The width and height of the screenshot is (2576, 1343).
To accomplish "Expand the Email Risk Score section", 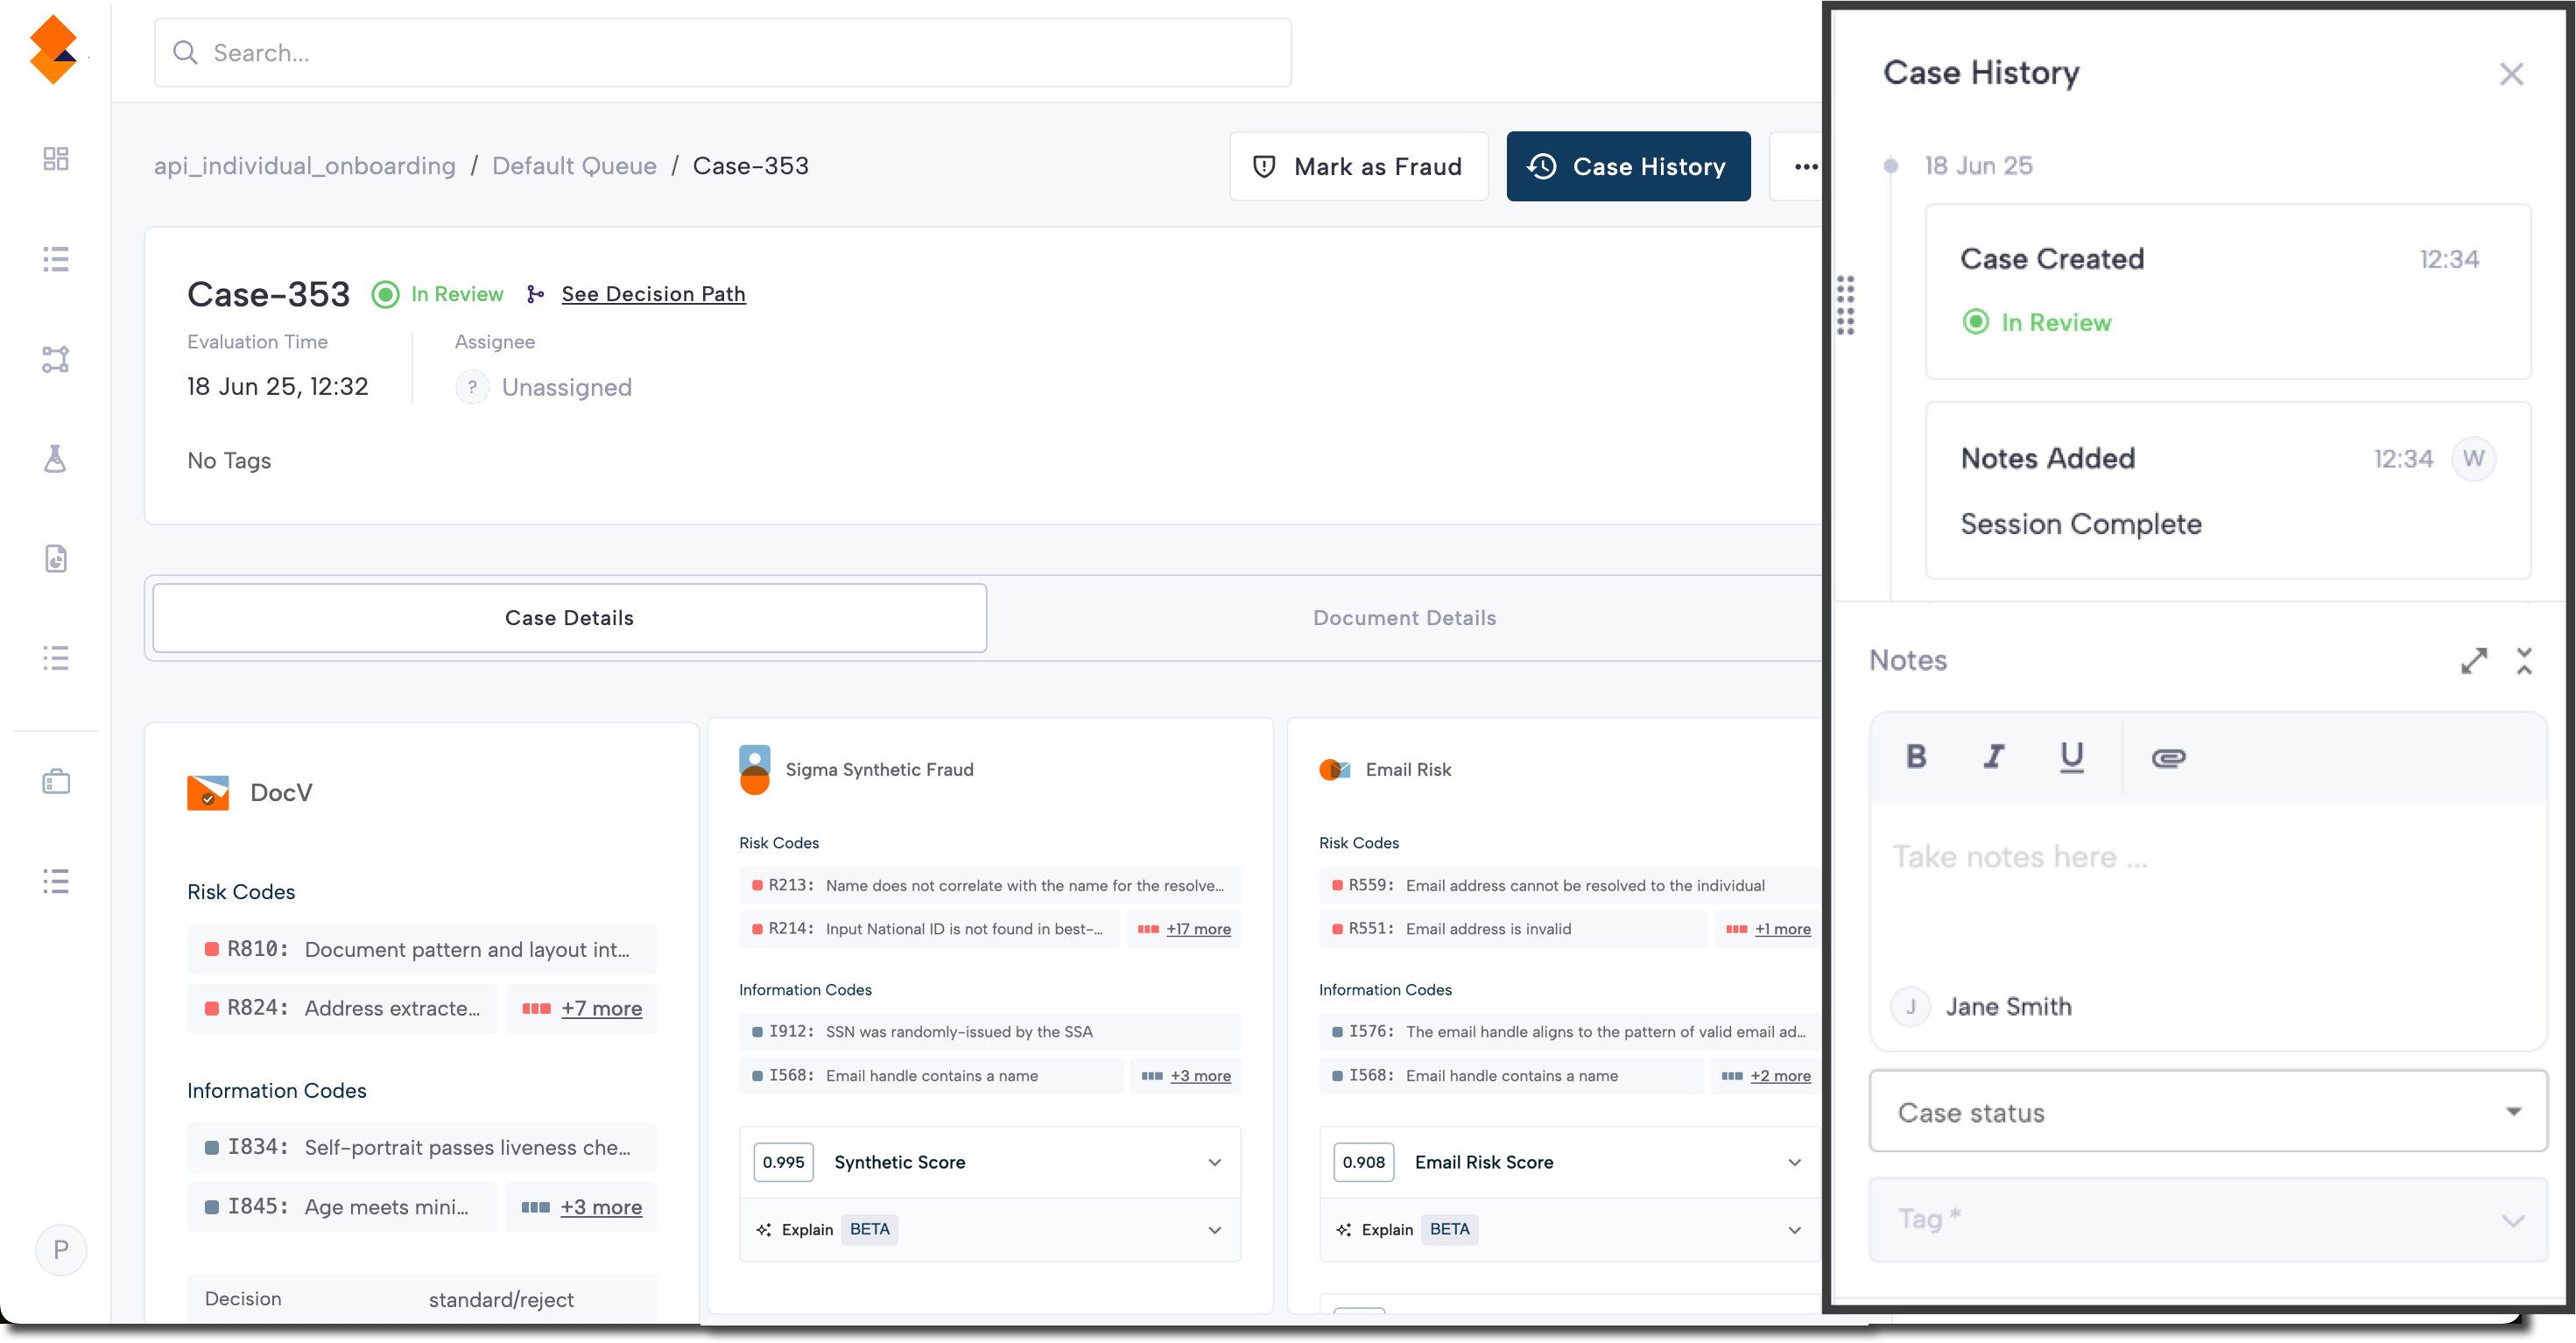I will 1794,1162.
